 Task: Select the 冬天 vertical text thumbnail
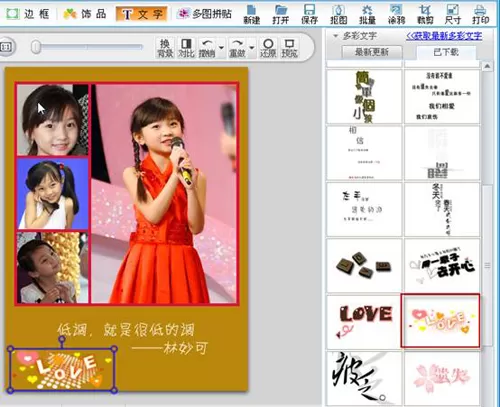442,209
